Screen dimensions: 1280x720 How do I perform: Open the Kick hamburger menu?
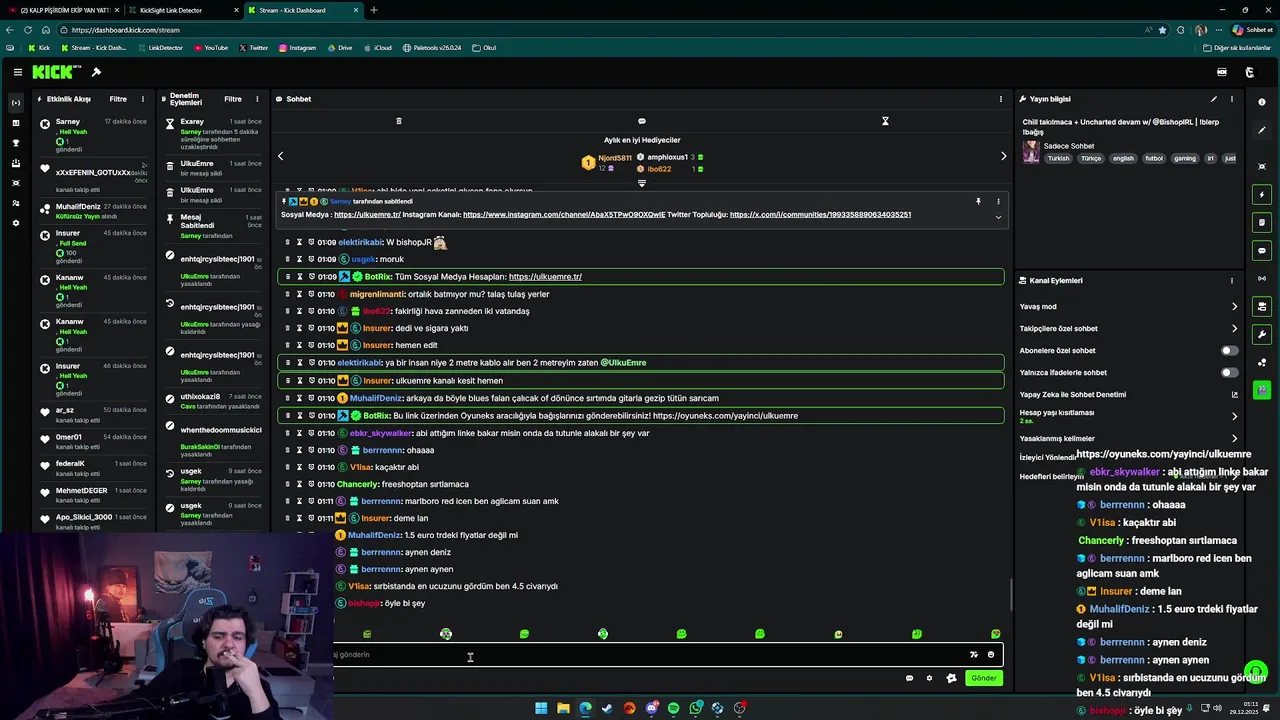(x=18, y=72)
